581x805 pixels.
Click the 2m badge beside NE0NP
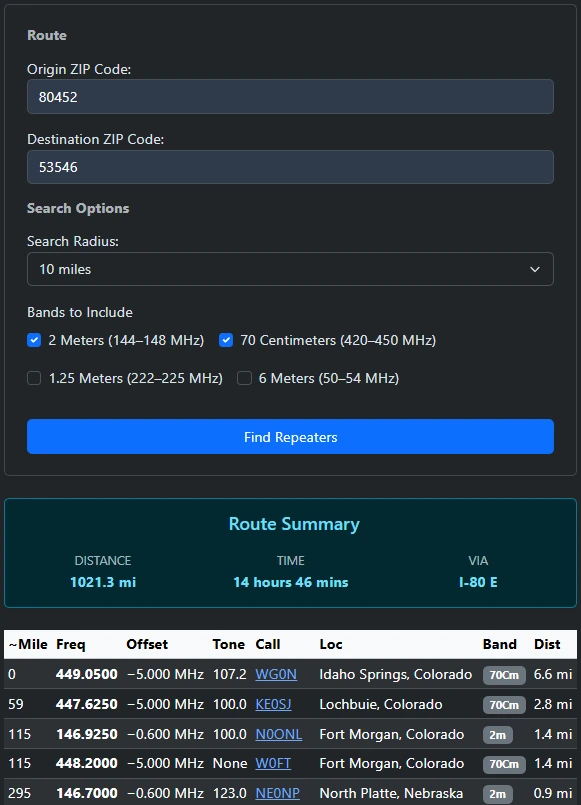[x=499, y=793]
